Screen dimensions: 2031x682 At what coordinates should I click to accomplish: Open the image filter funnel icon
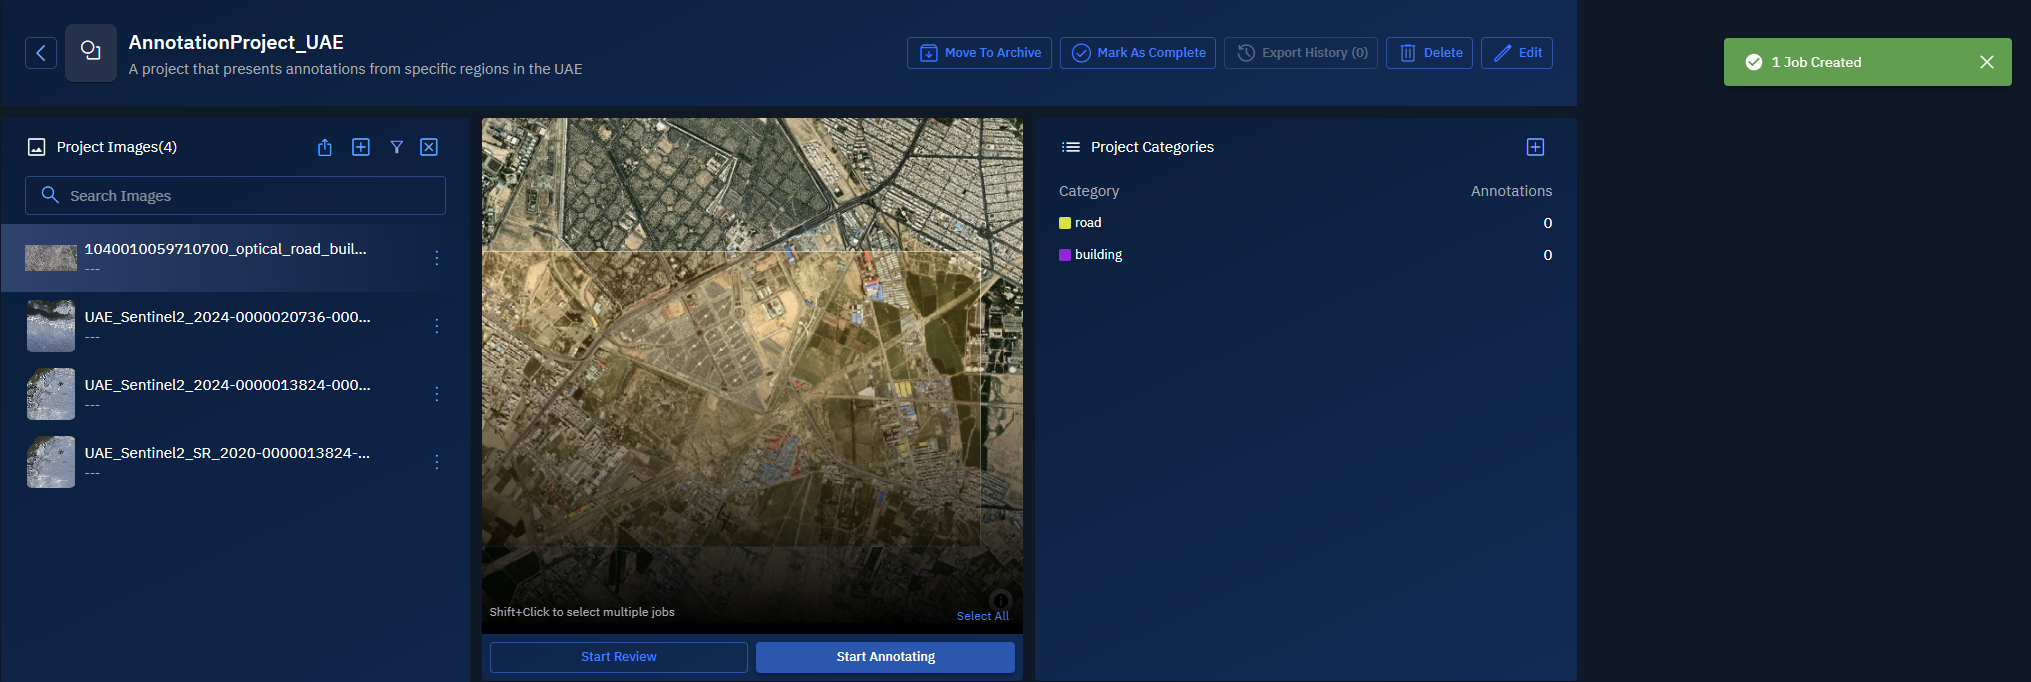click(397, 148)
